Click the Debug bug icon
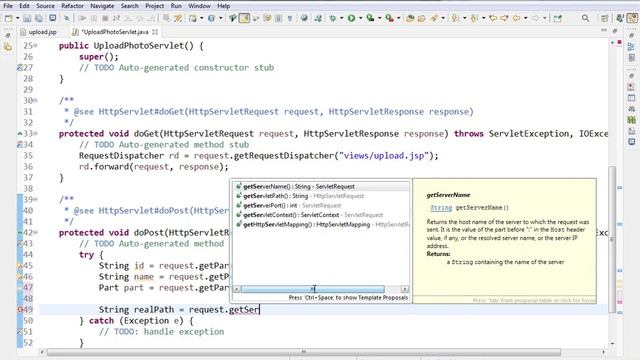The height and width of the screenshot is (360, 640). coord(333,18)
